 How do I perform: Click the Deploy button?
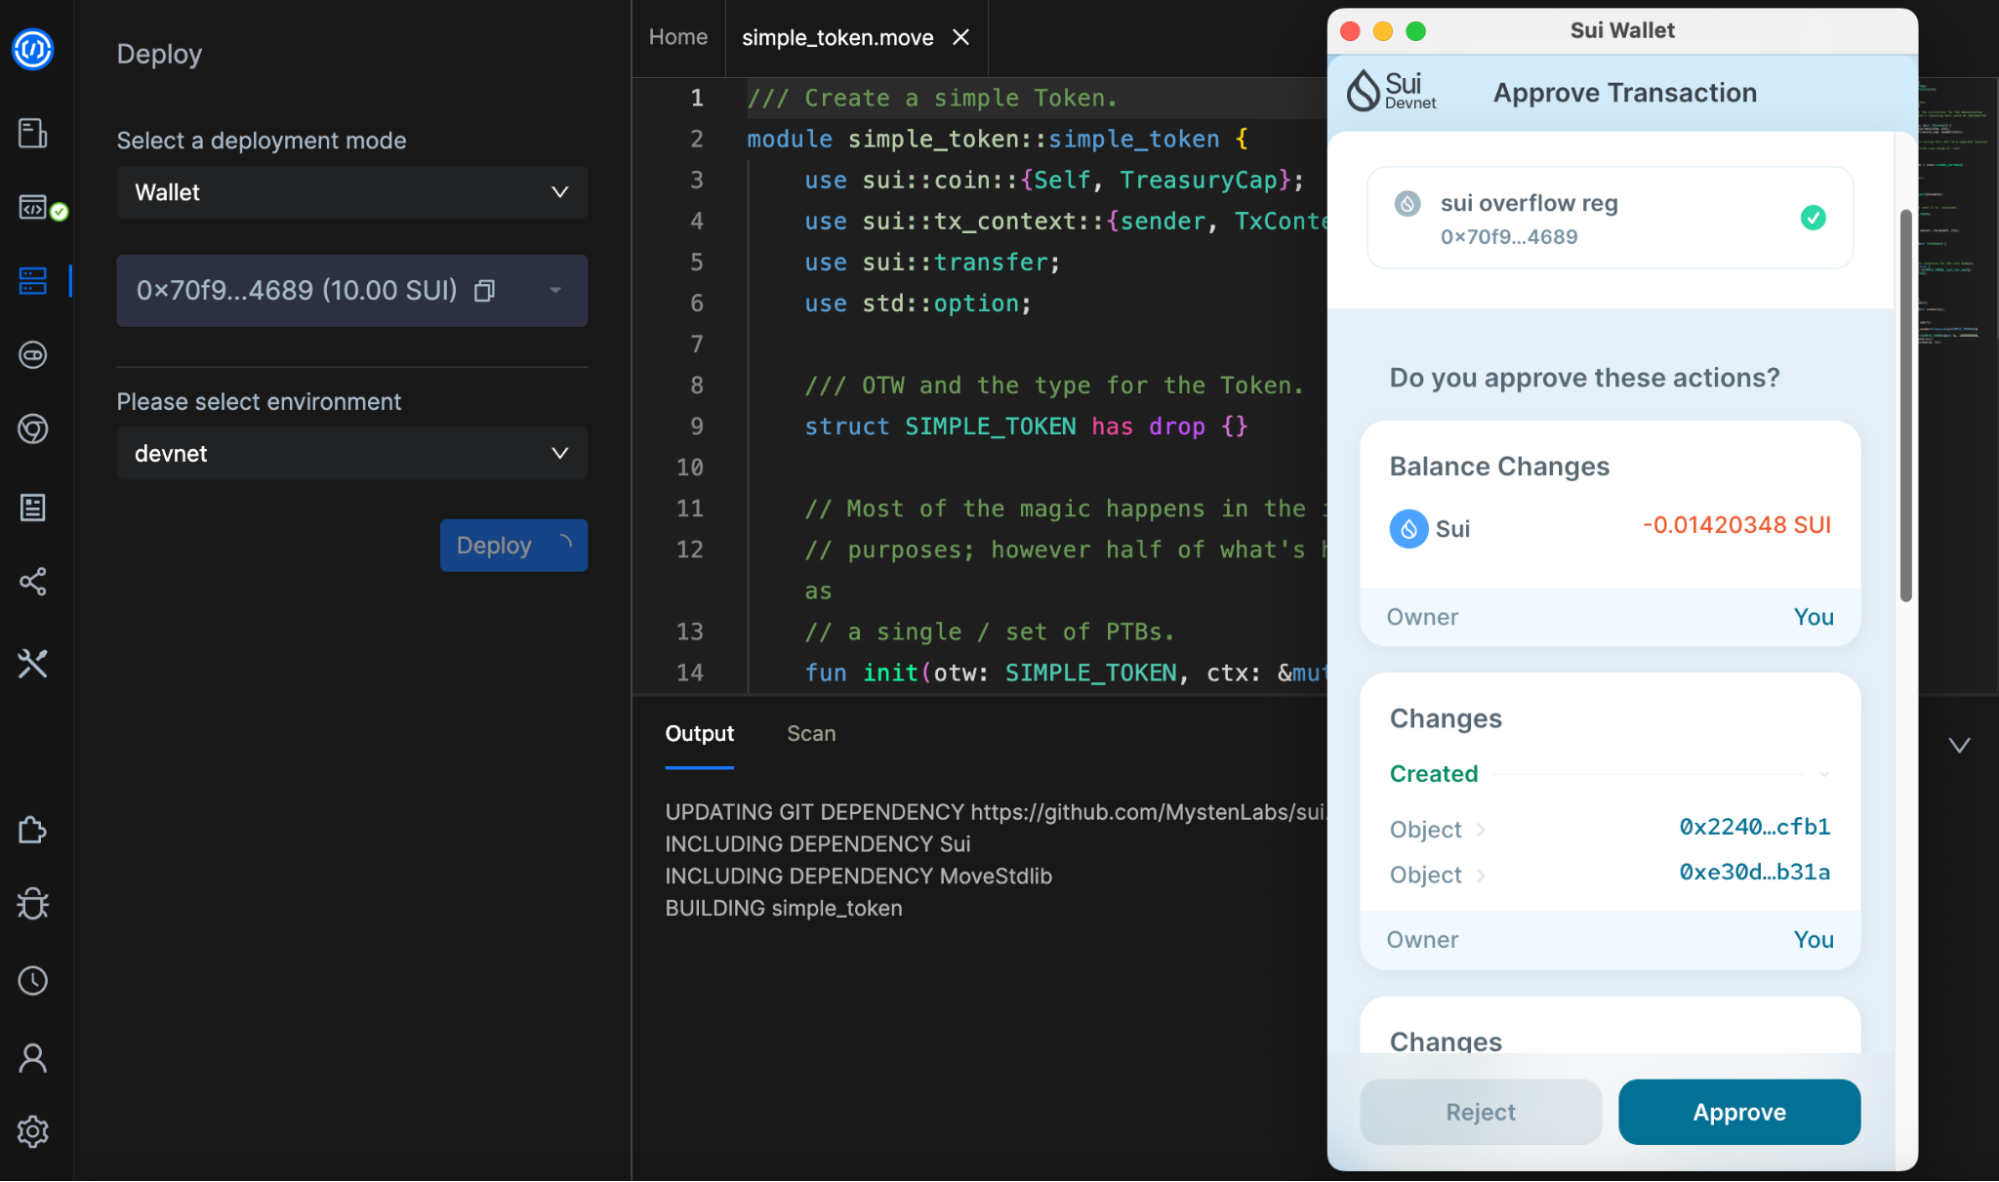click(x=514, y=545)
